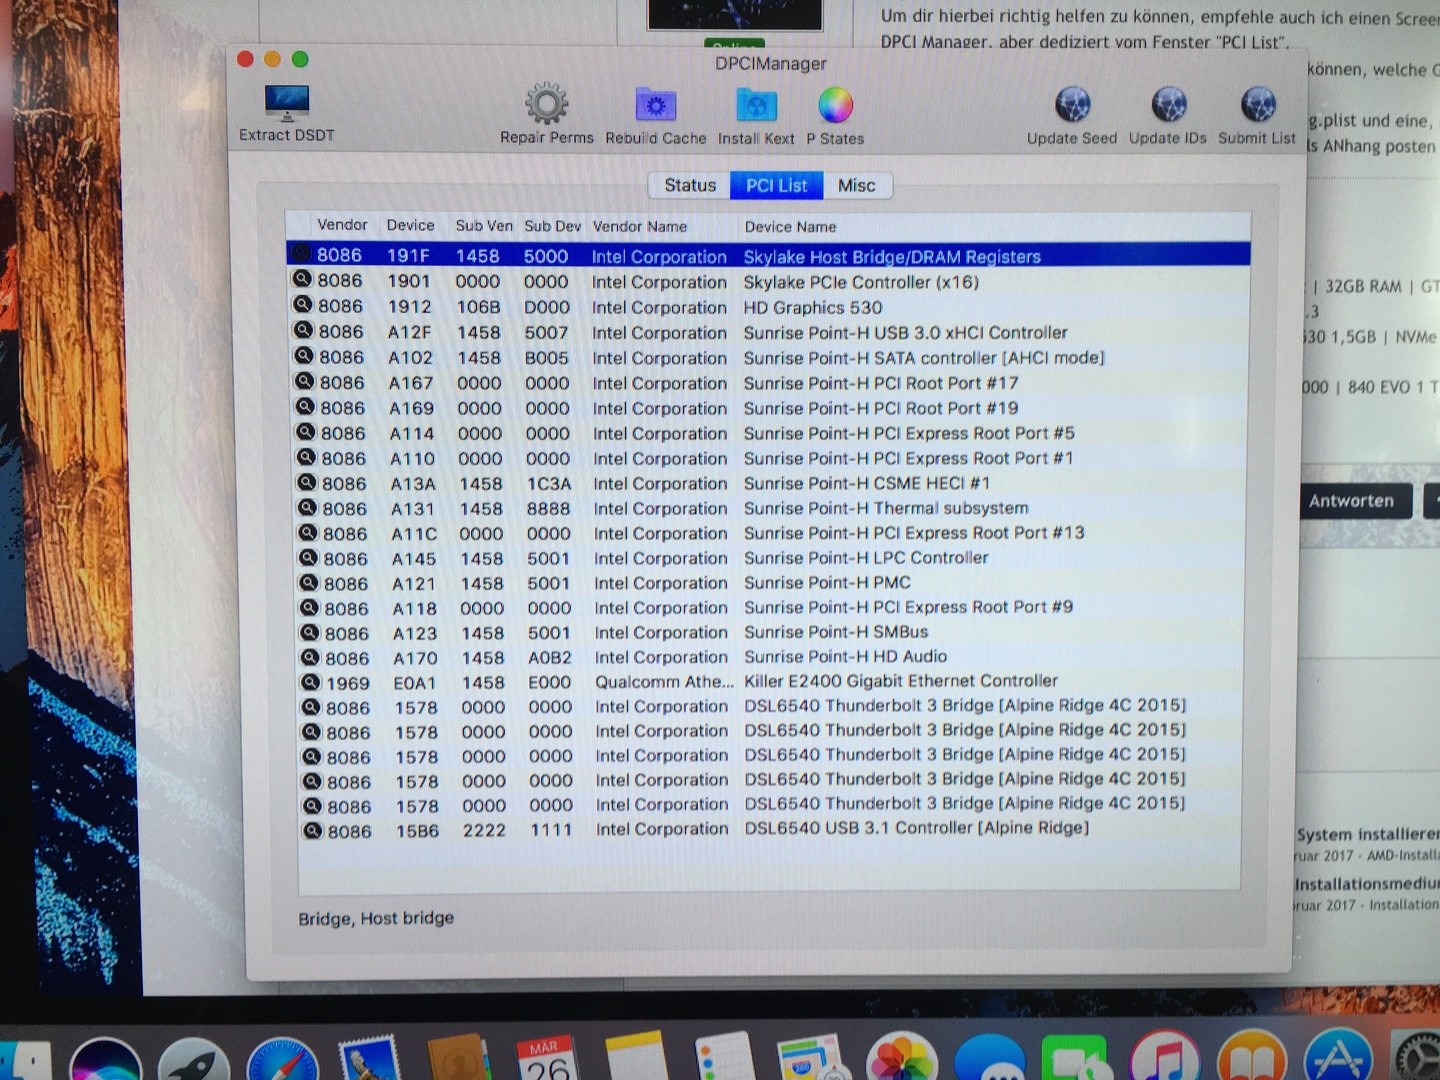
Task: Open the Mail stamp icon in the Dock
Action: tap(370, 1060)
